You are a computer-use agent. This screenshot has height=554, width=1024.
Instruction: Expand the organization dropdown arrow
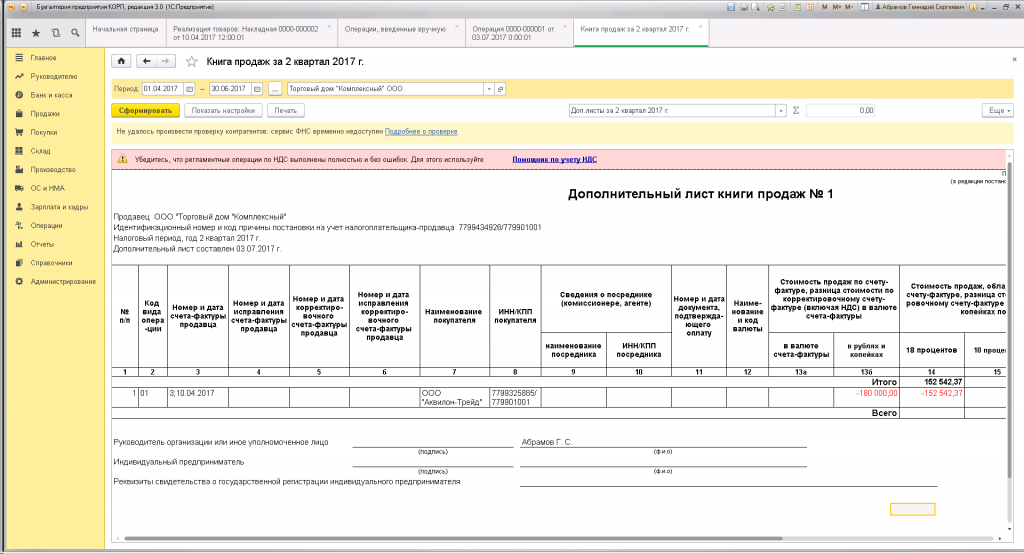pyautogui.click(x=488, y=89)
